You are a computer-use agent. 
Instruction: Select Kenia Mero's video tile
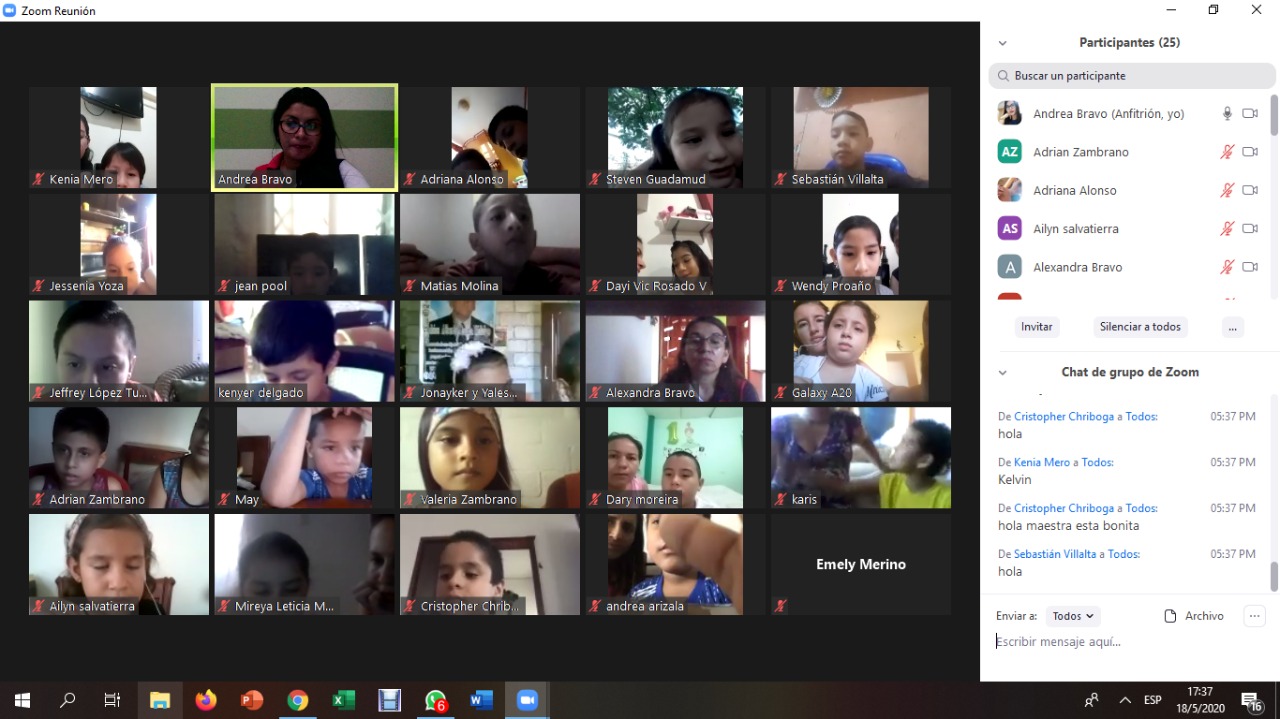(x=119, y=138)
